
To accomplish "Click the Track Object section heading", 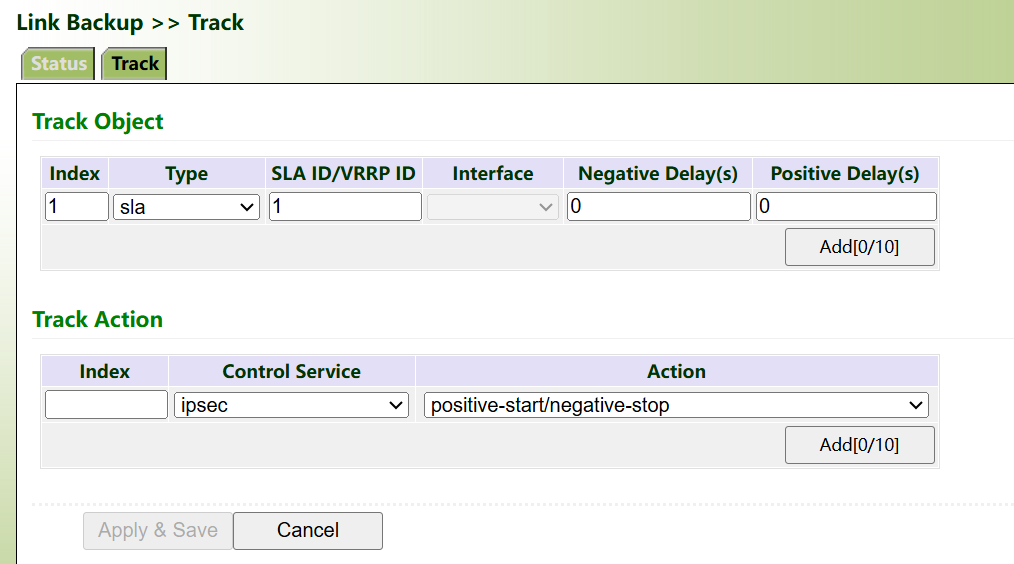I will 98,122.
